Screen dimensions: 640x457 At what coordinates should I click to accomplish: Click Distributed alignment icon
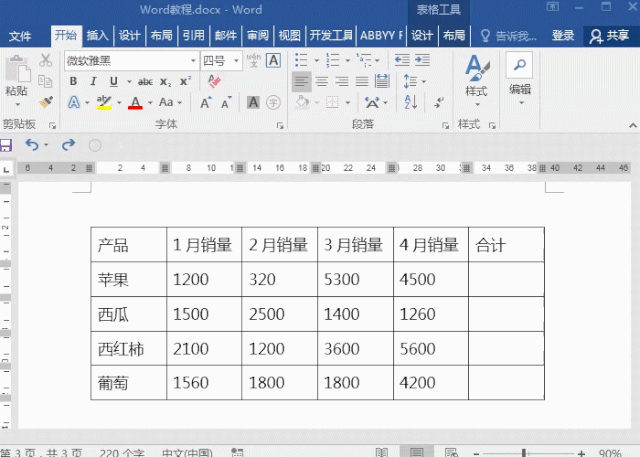(x=382, y=82)
